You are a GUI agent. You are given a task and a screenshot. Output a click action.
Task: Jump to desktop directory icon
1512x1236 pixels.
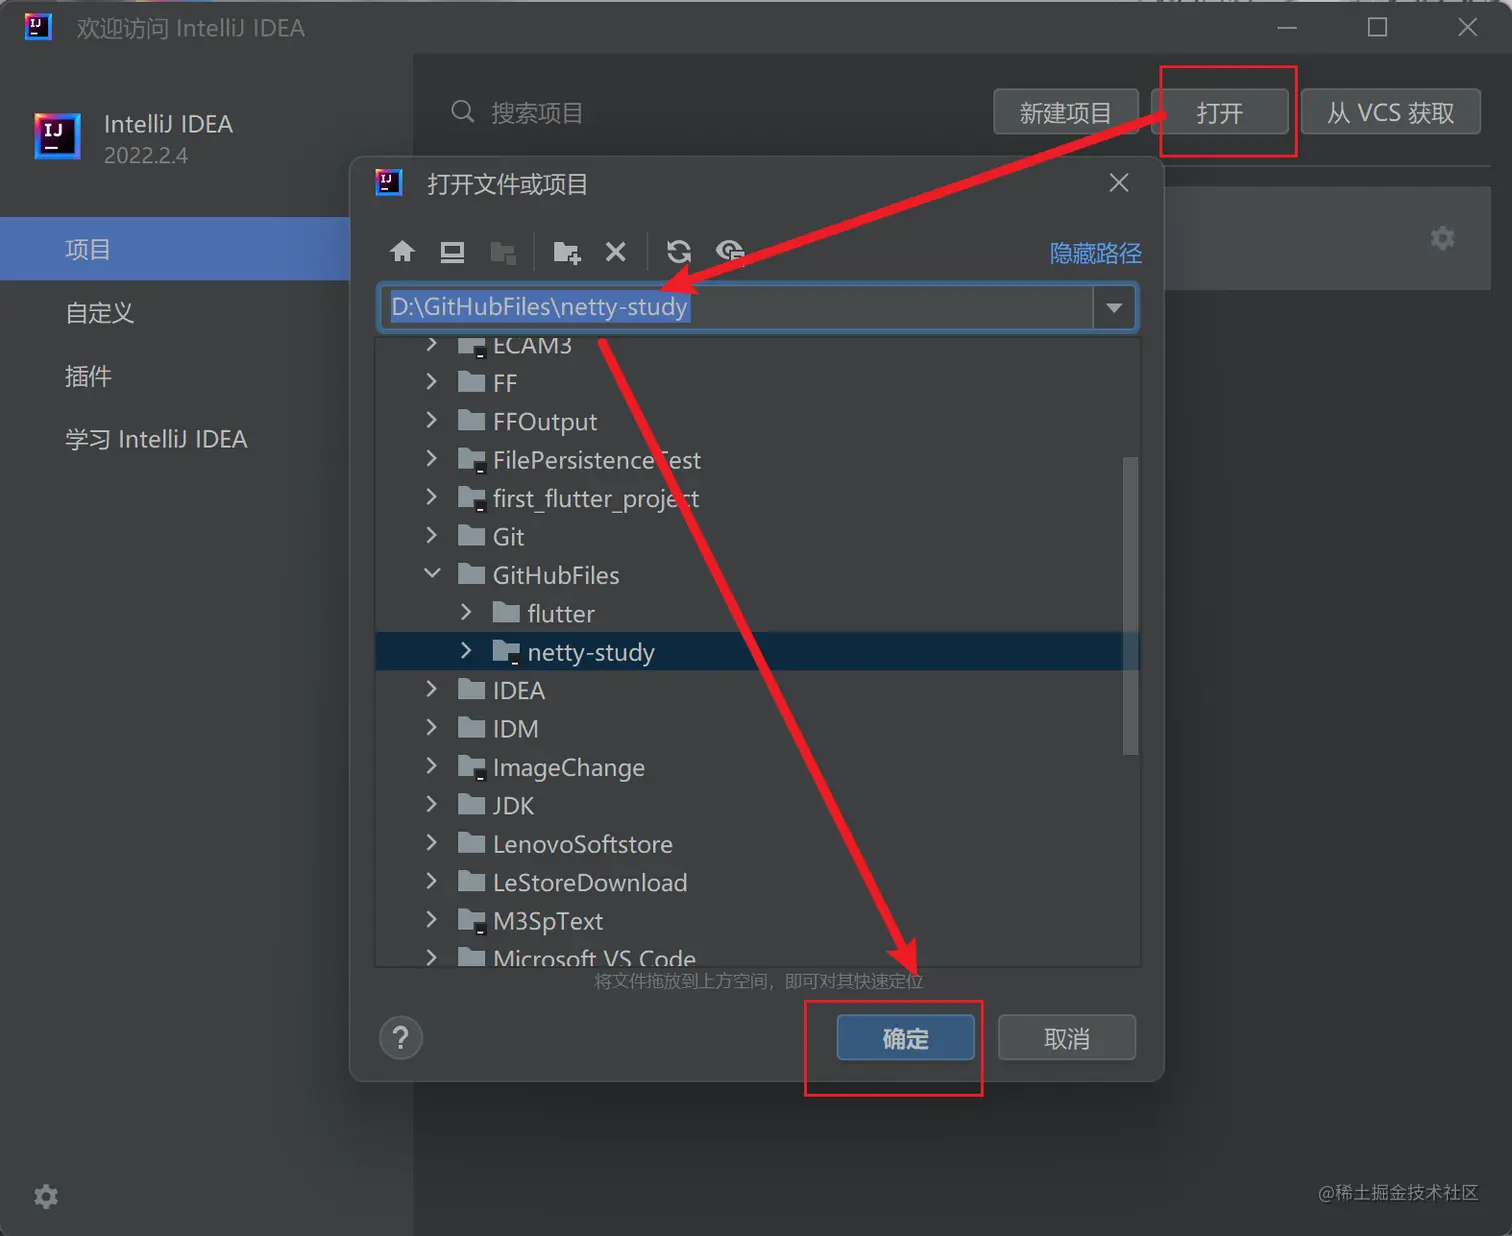click(x=452, y=252)
